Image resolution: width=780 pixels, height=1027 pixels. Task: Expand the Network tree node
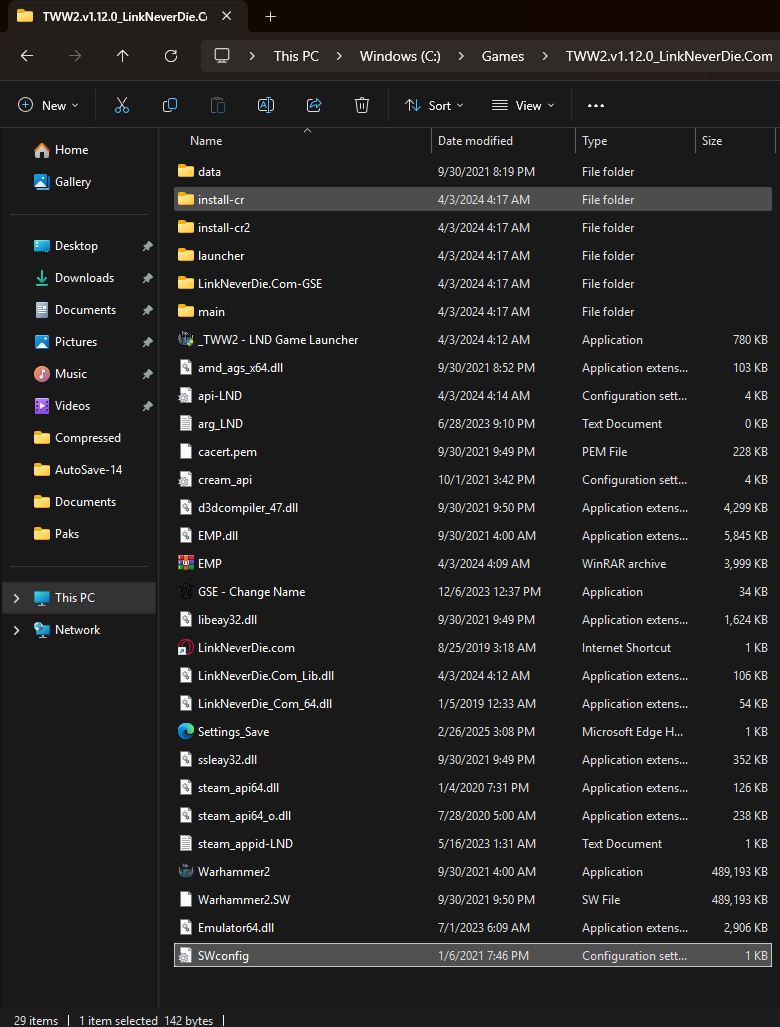pos(16,630)
